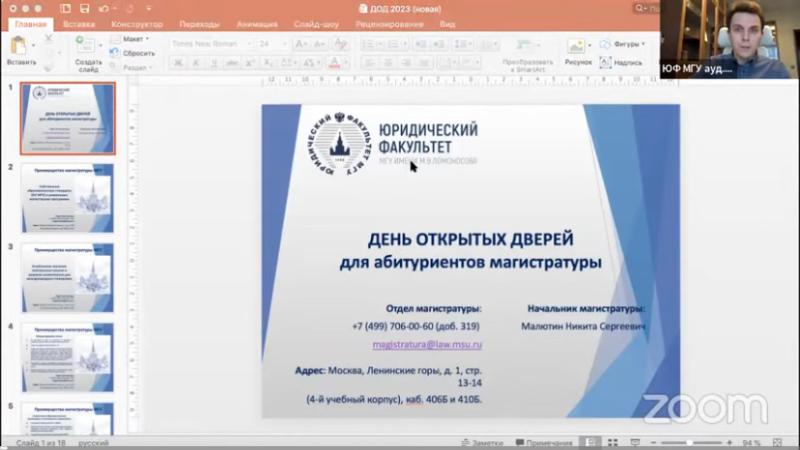Select slide 2 thumbnail
This screenshot has height=450, width=800.
[68, 198]
